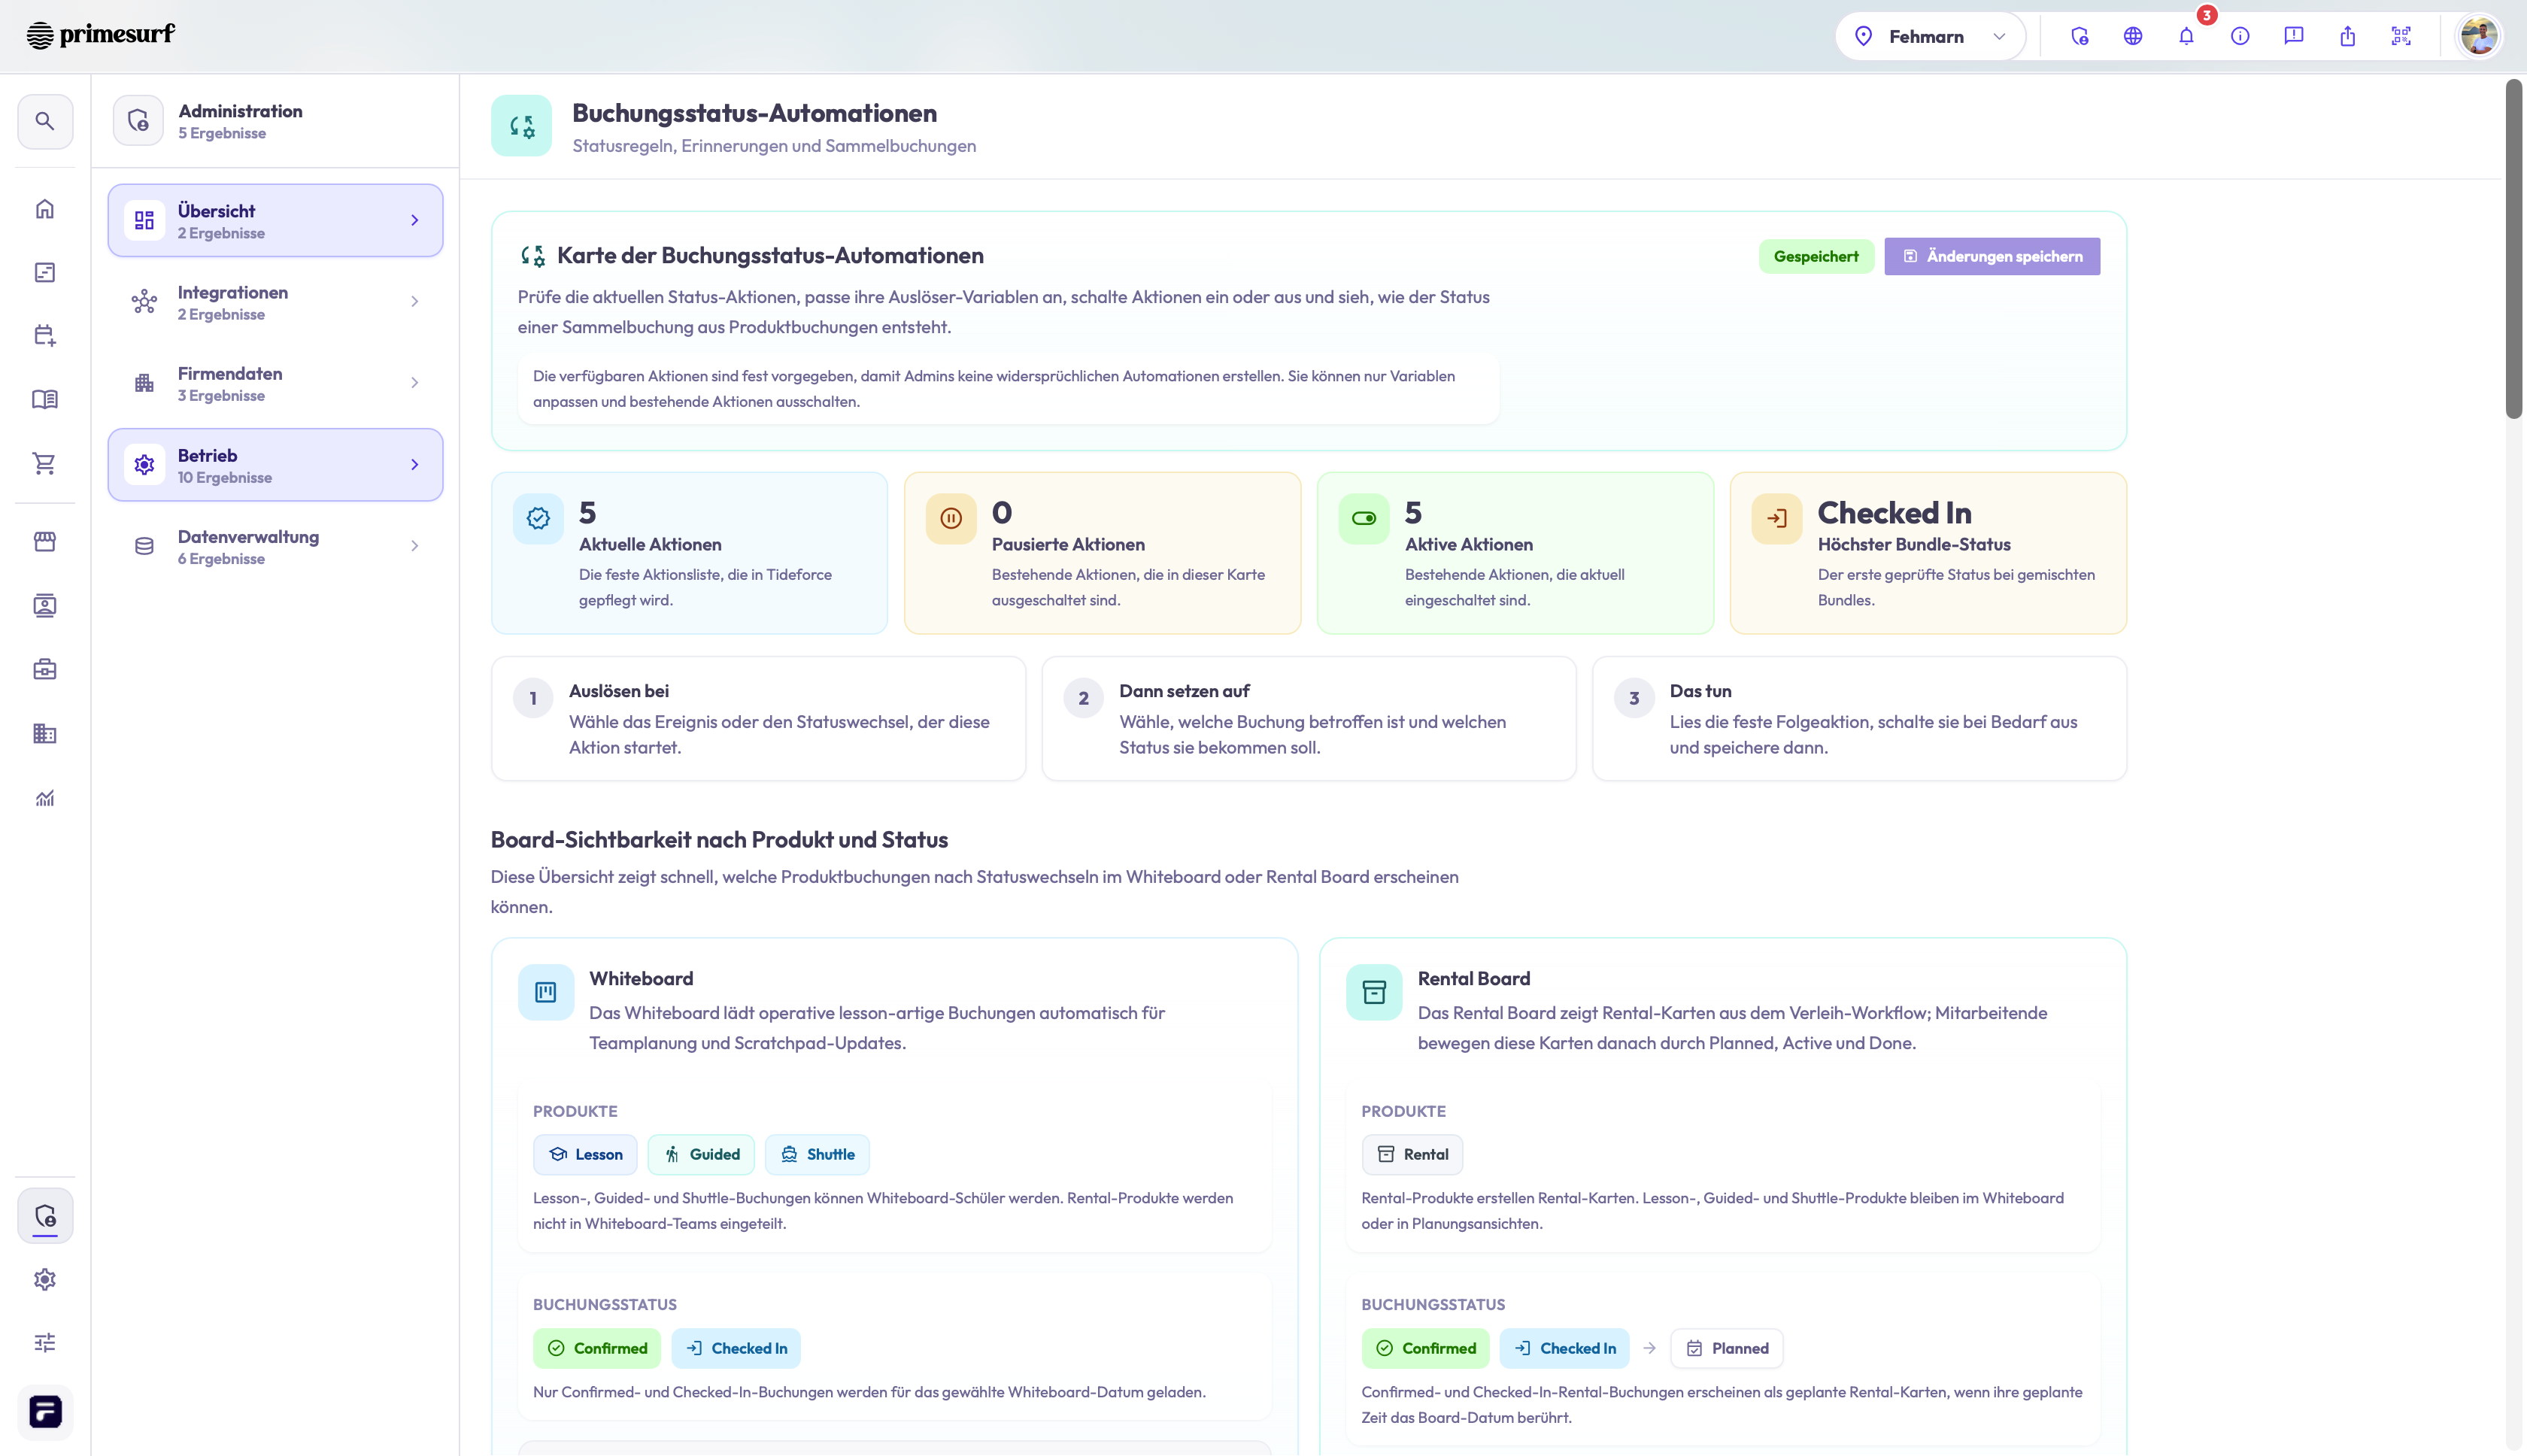Click the Whiteboard card icon
The height and width of the screenshot is (1456, 2527).
click(546, 993)
